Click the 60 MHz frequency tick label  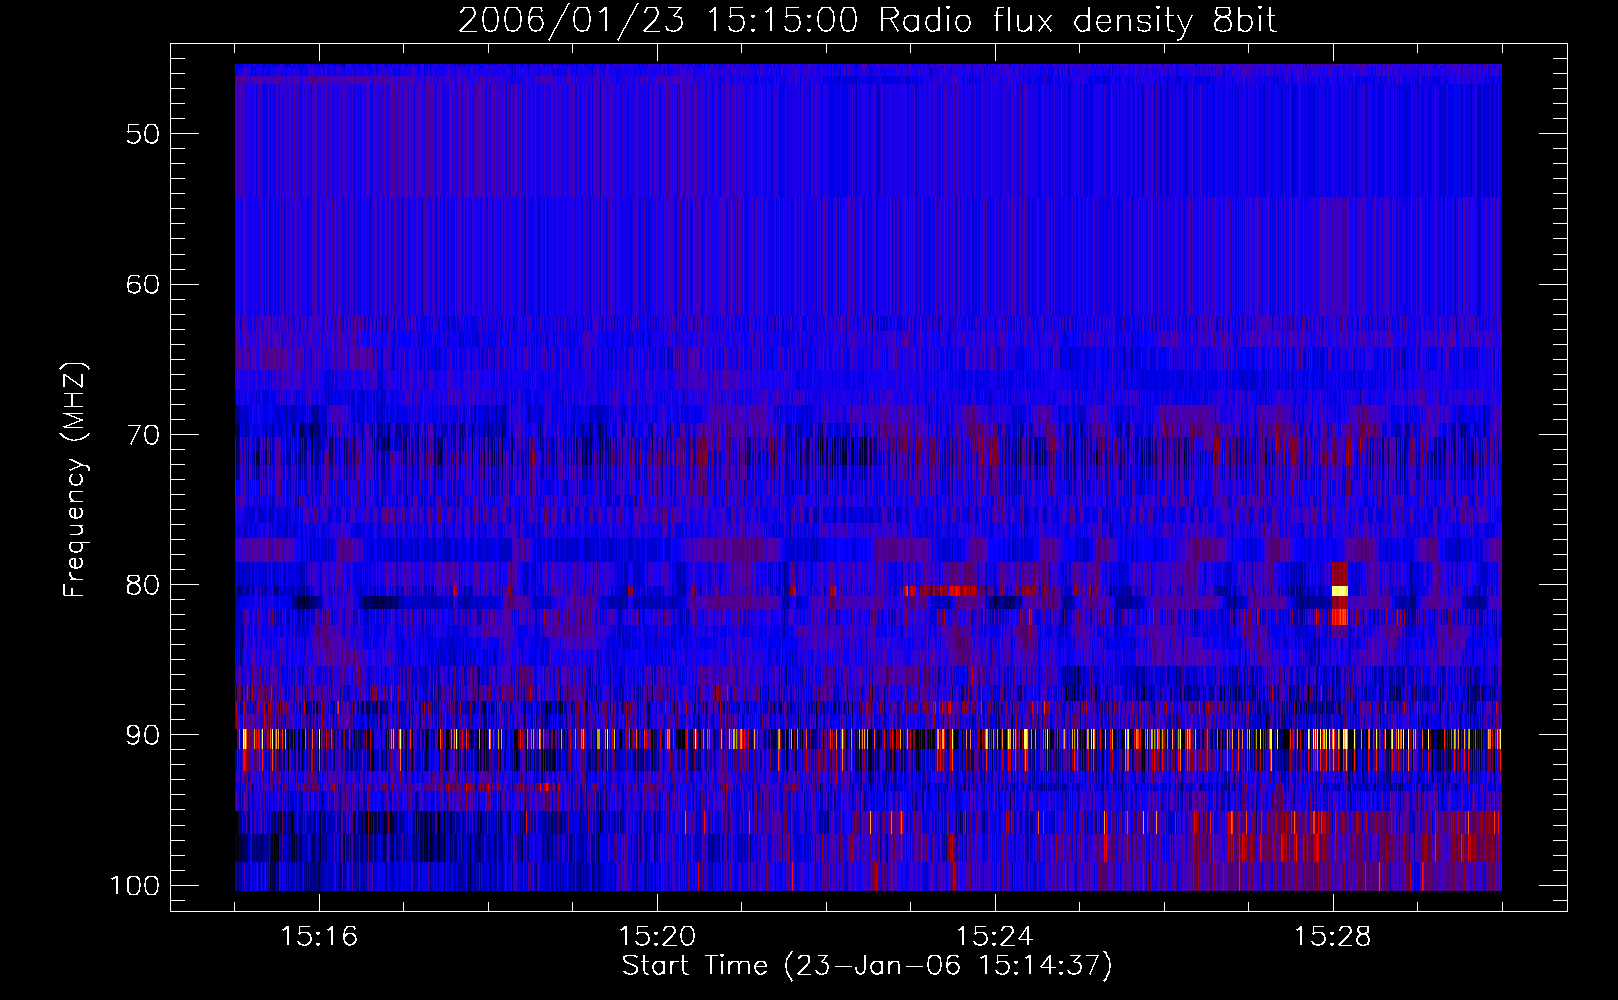[x=143, y=284]
